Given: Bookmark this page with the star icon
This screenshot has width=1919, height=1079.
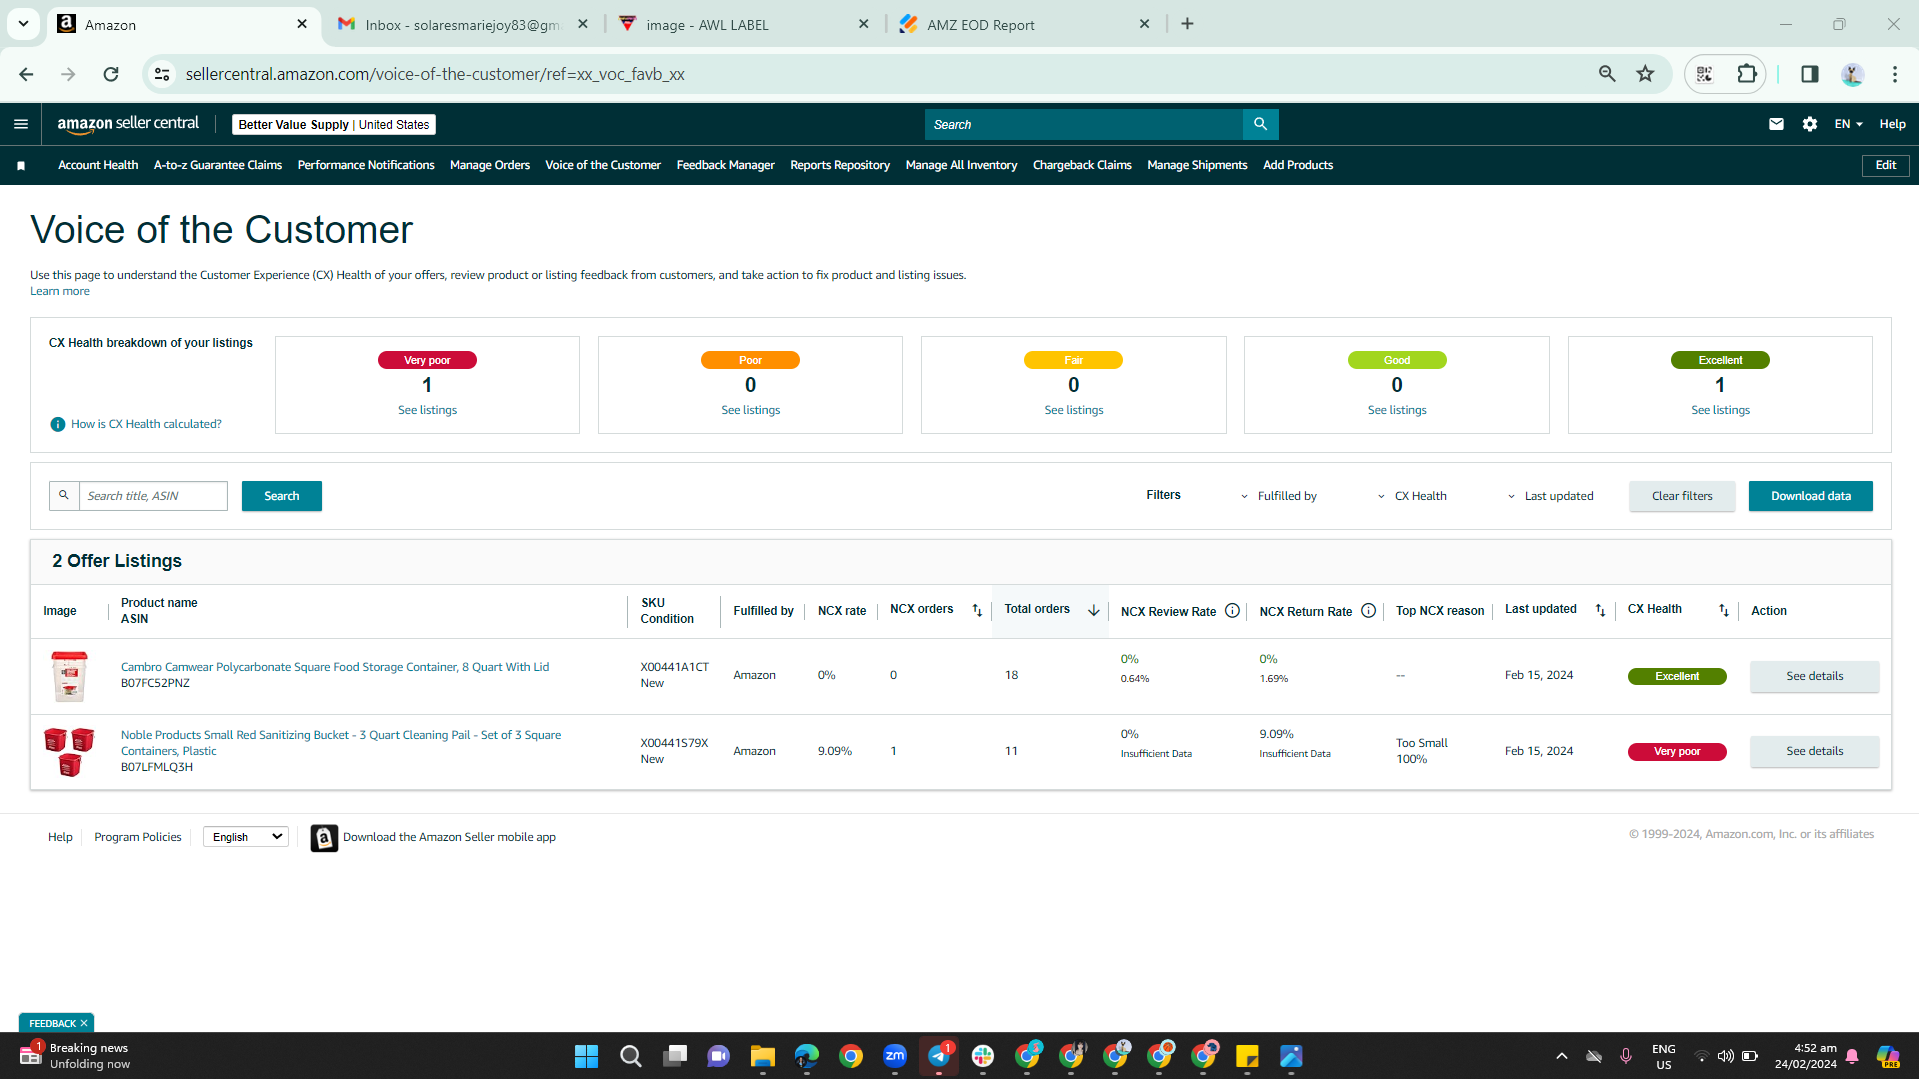Looking at the screenshot, I should pos(1645,74).
